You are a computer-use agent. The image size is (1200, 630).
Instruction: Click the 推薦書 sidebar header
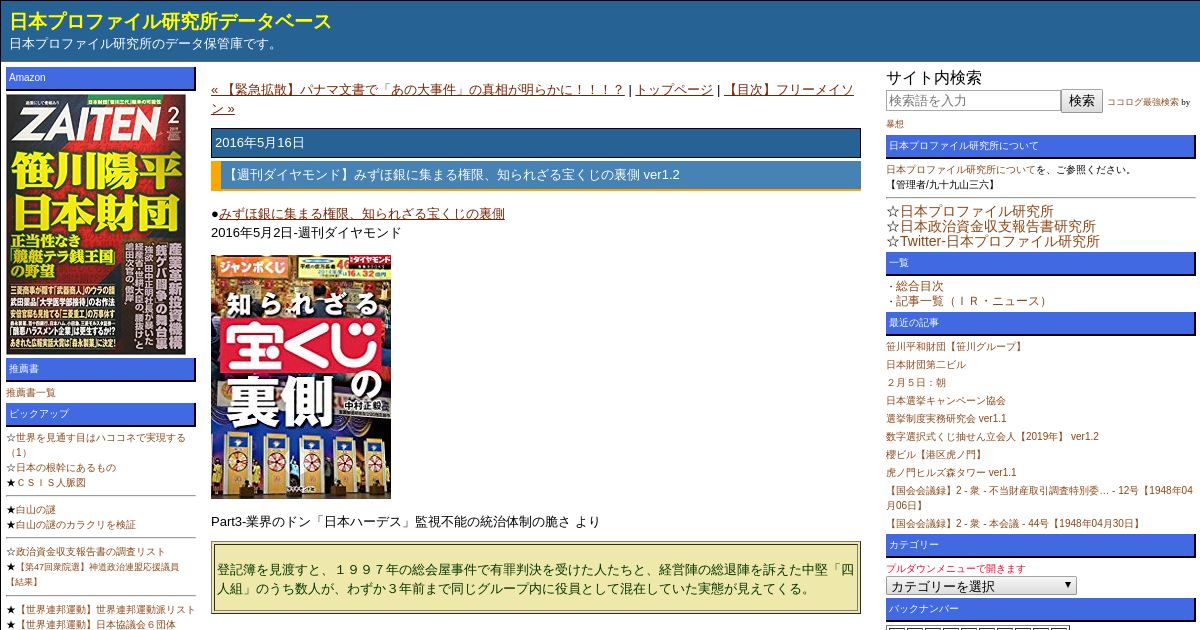click(x=101, y=369)
